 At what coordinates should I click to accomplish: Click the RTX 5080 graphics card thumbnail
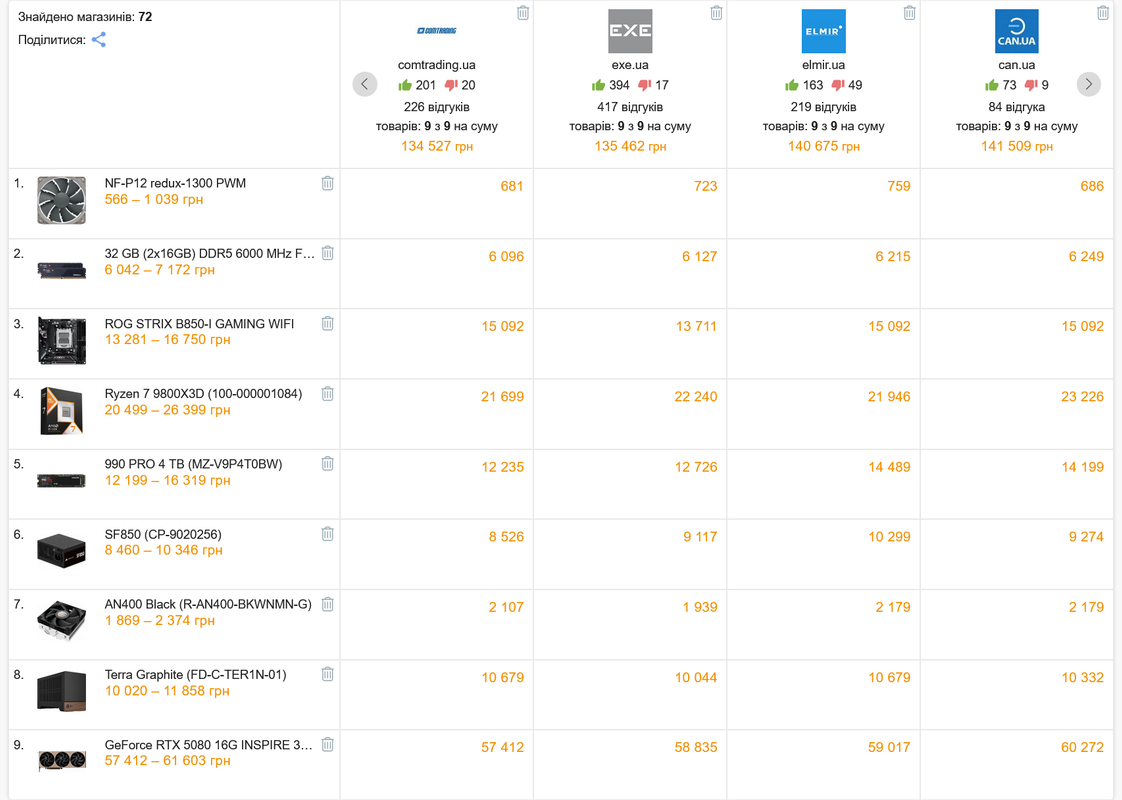62,760
